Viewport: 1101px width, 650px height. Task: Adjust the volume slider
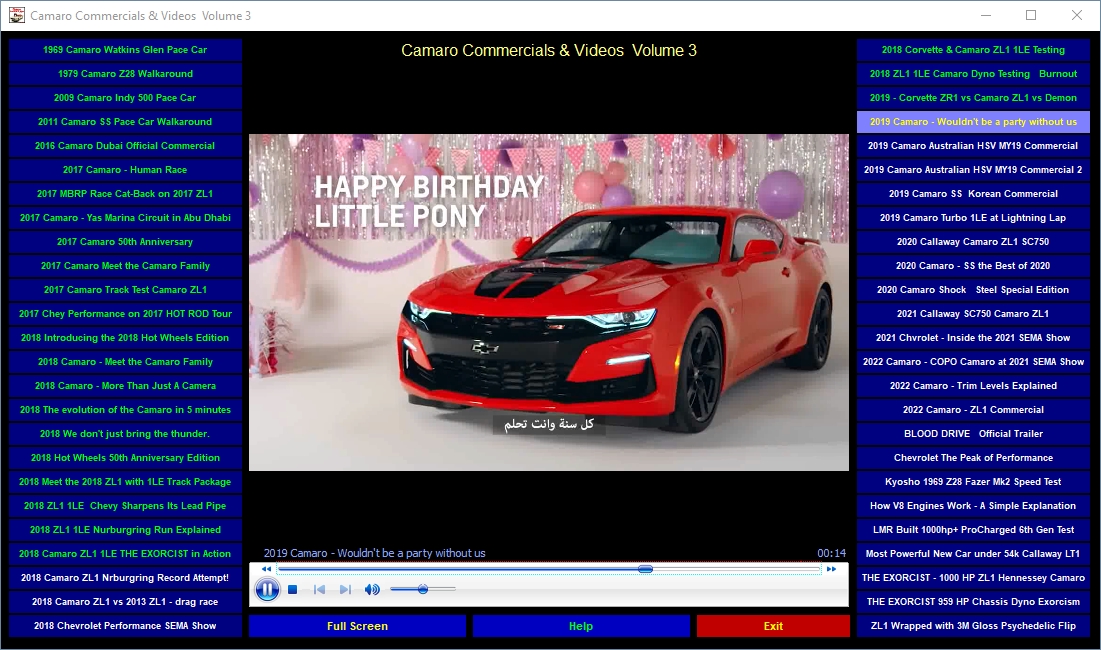423,590
